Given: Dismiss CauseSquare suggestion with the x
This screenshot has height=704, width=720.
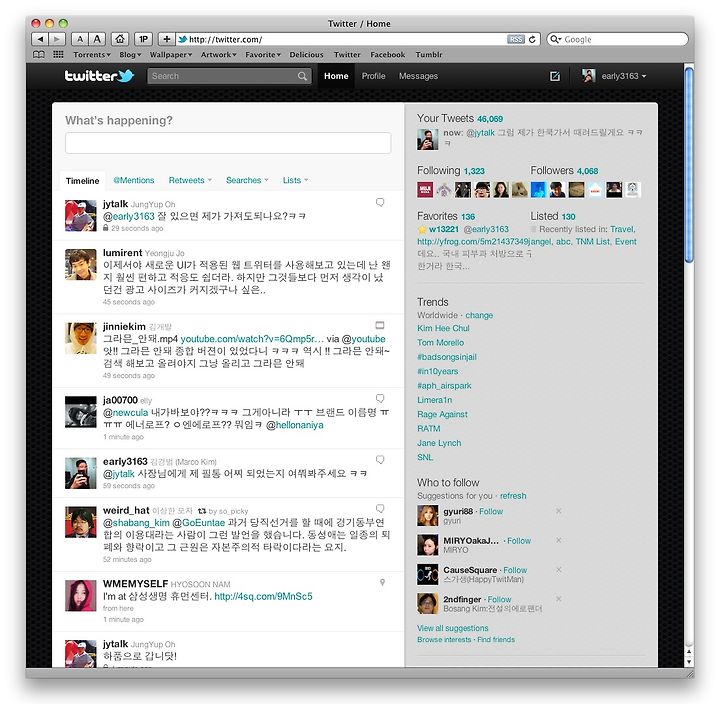Looking at the screenshot, I should click(x=558, y=569).
